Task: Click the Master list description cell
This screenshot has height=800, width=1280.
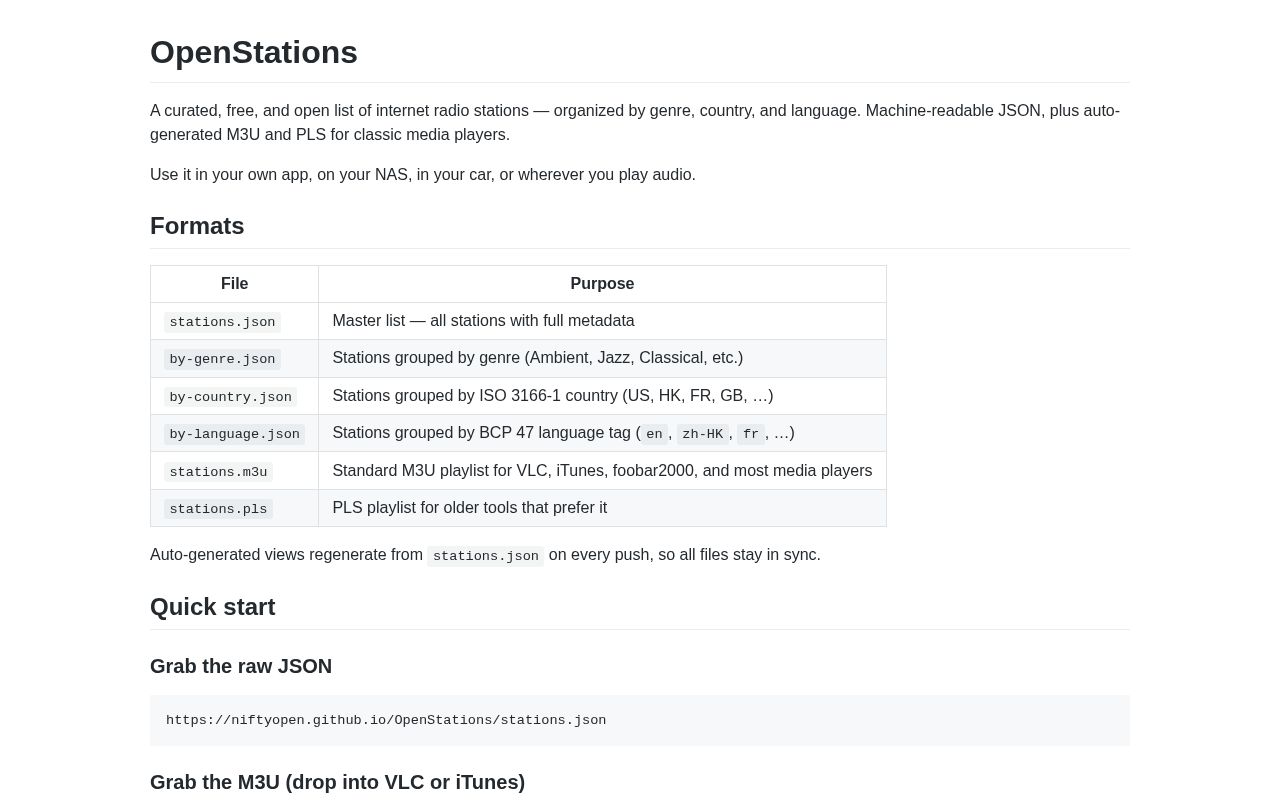Action: pos(602,321)
